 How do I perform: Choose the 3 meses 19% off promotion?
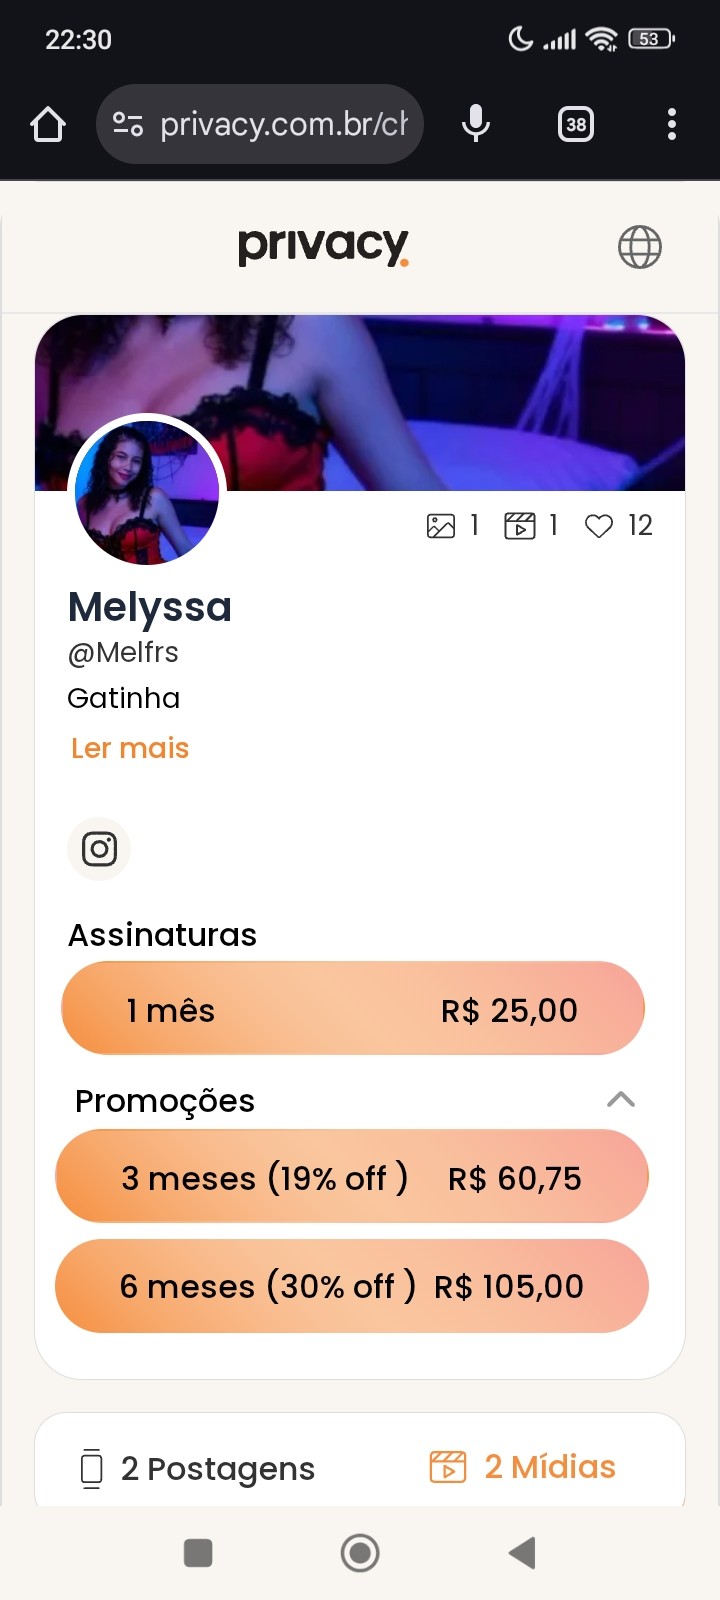[x=352, y=1177]
